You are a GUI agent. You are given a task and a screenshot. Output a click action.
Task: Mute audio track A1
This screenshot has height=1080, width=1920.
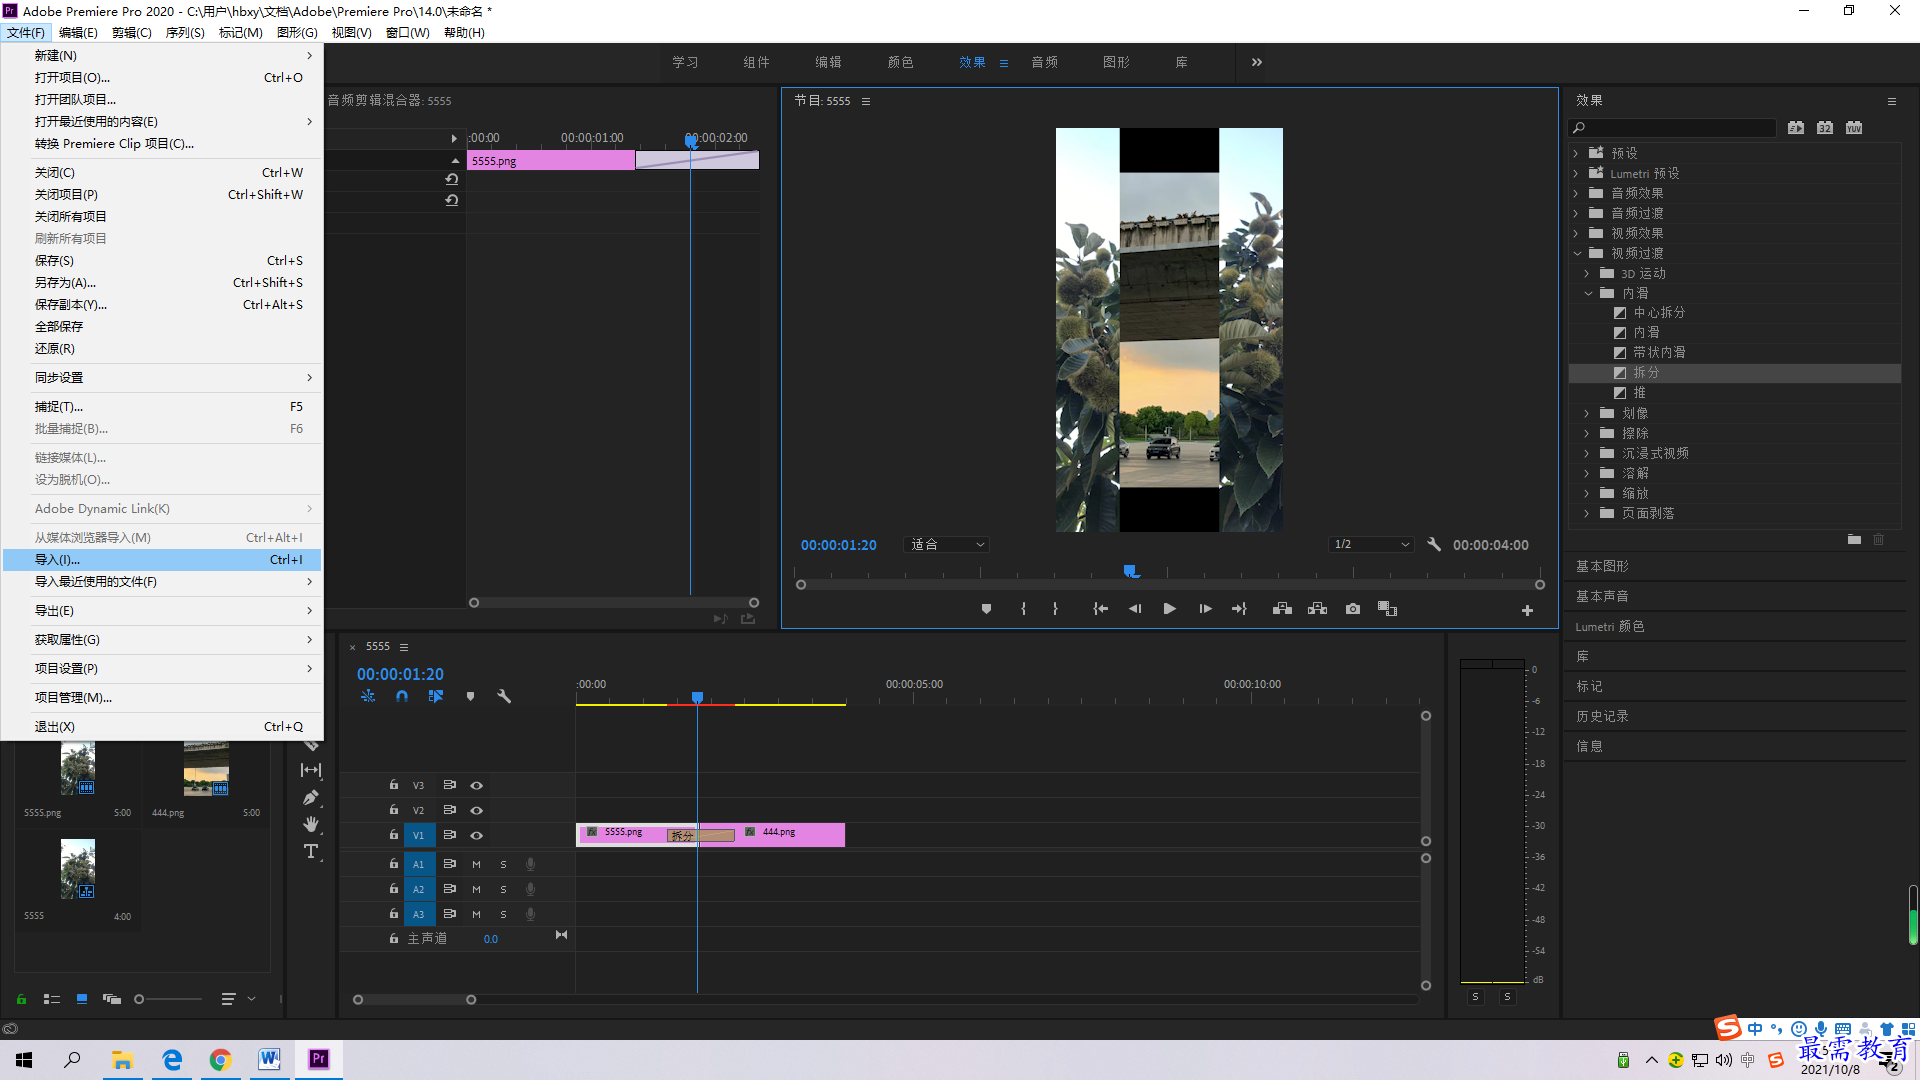[476, 864]
